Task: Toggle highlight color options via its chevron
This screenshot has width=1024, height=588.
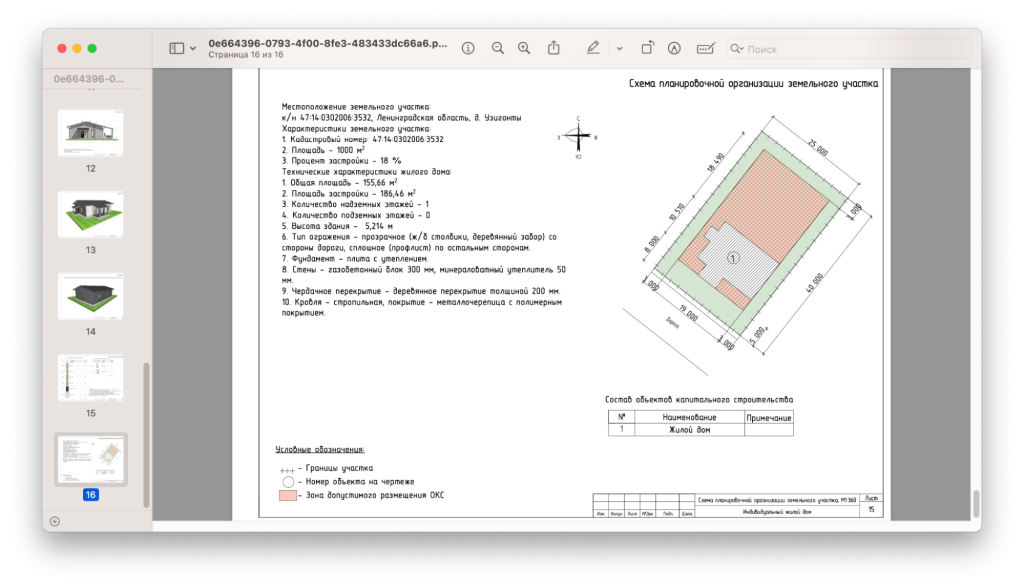Action: [618, 47]
